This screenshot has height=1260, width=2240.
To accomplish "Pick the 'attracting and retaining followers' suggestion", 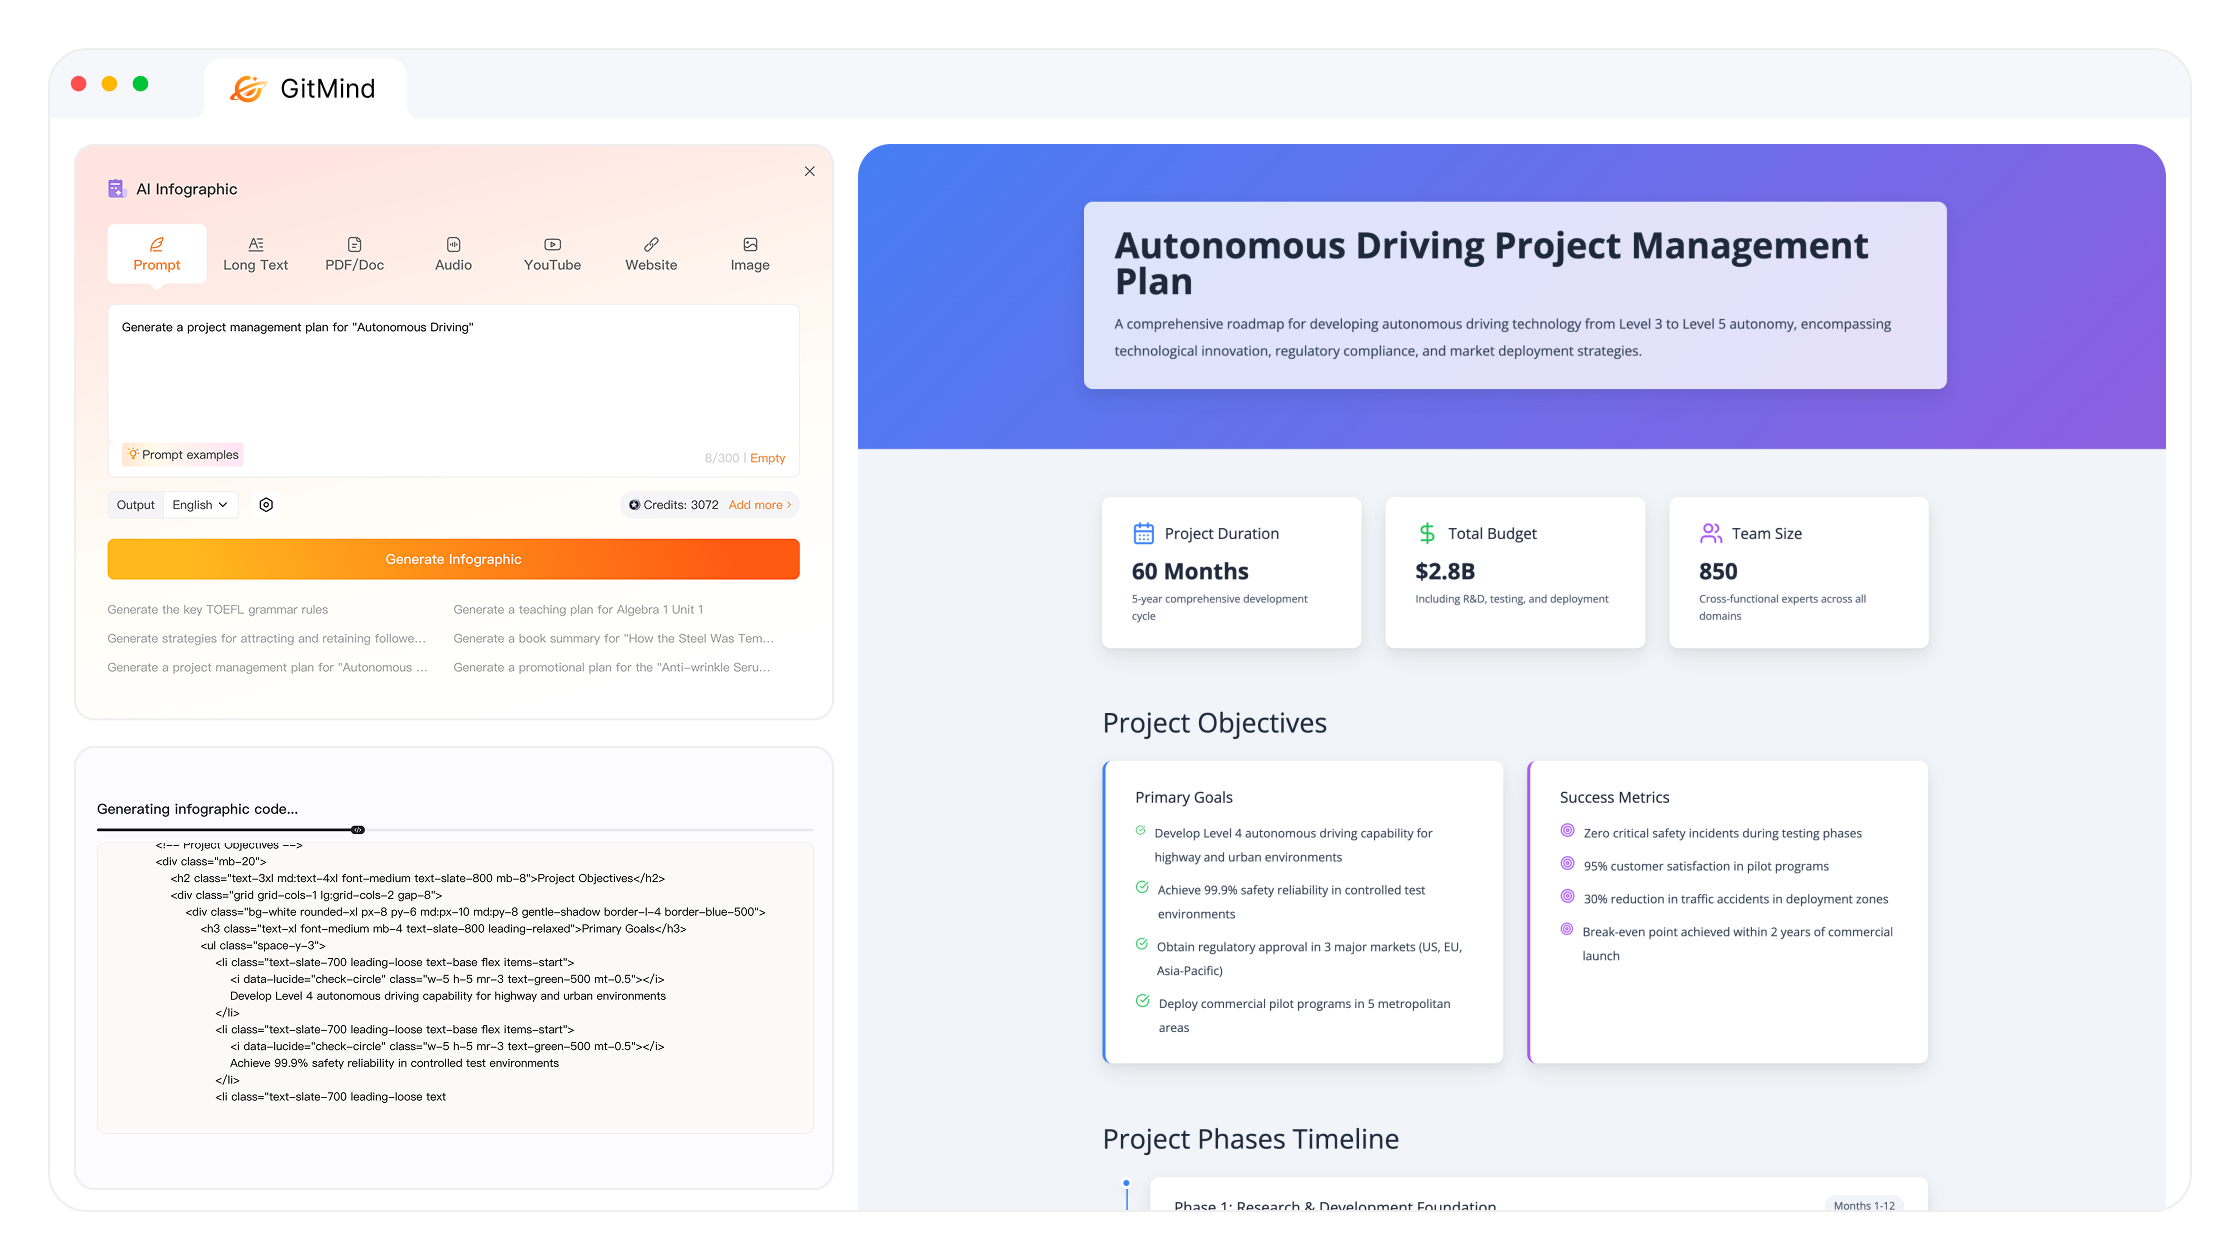I will click(x=267, y=639).
